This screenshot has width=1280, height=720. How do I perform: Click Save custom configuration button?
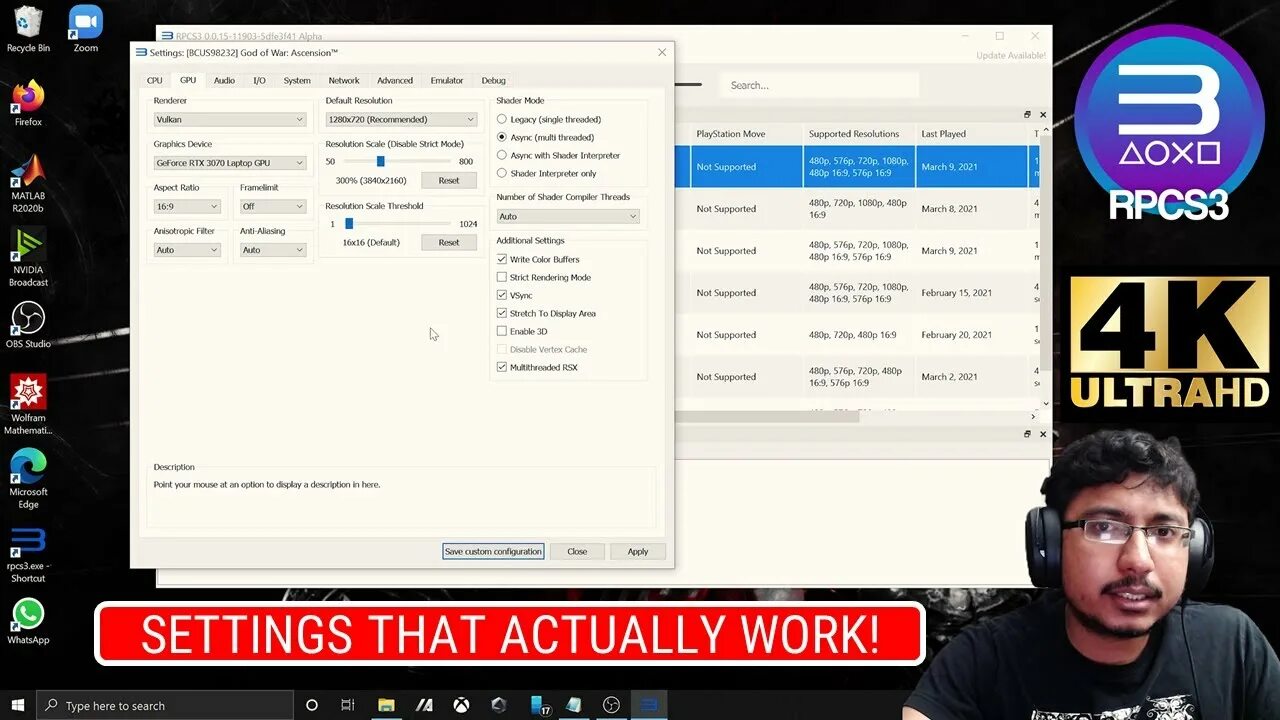493,551
